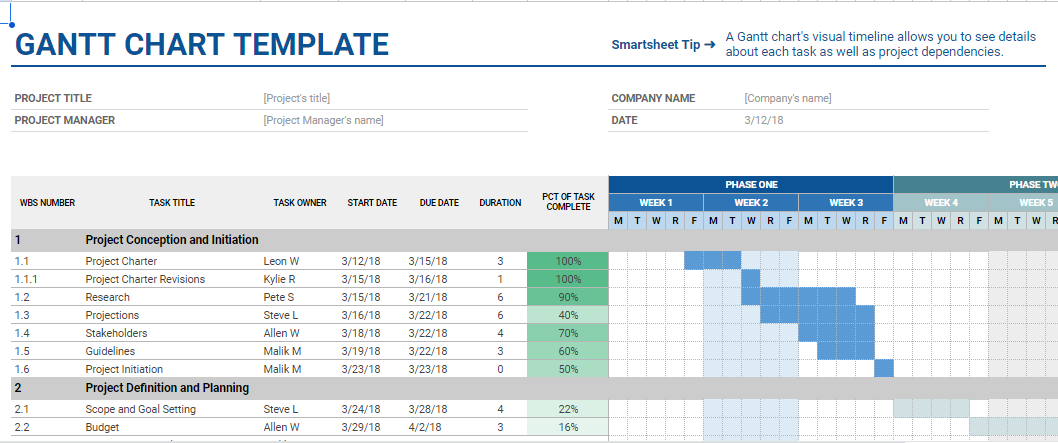Viewport: 1058px width, 443px height.
Task: Click the Project Conception and Initiation section row
Action: tap(172, 240)
